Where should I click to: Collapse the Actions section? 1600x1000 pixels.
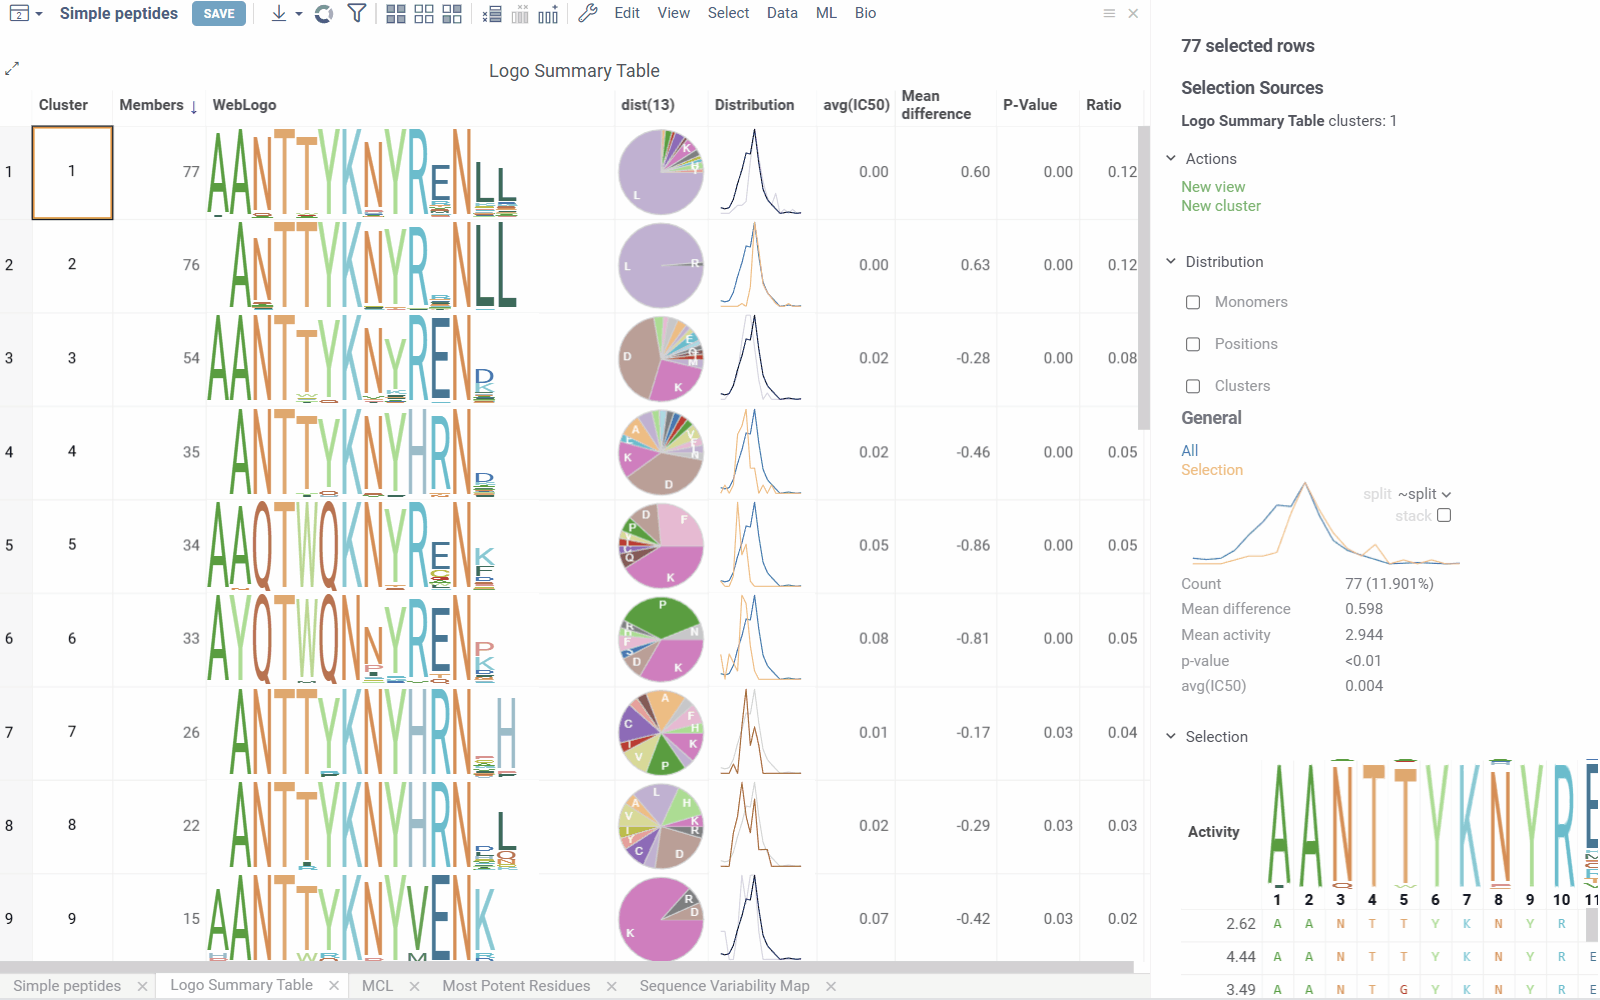tap(1171, 159)
